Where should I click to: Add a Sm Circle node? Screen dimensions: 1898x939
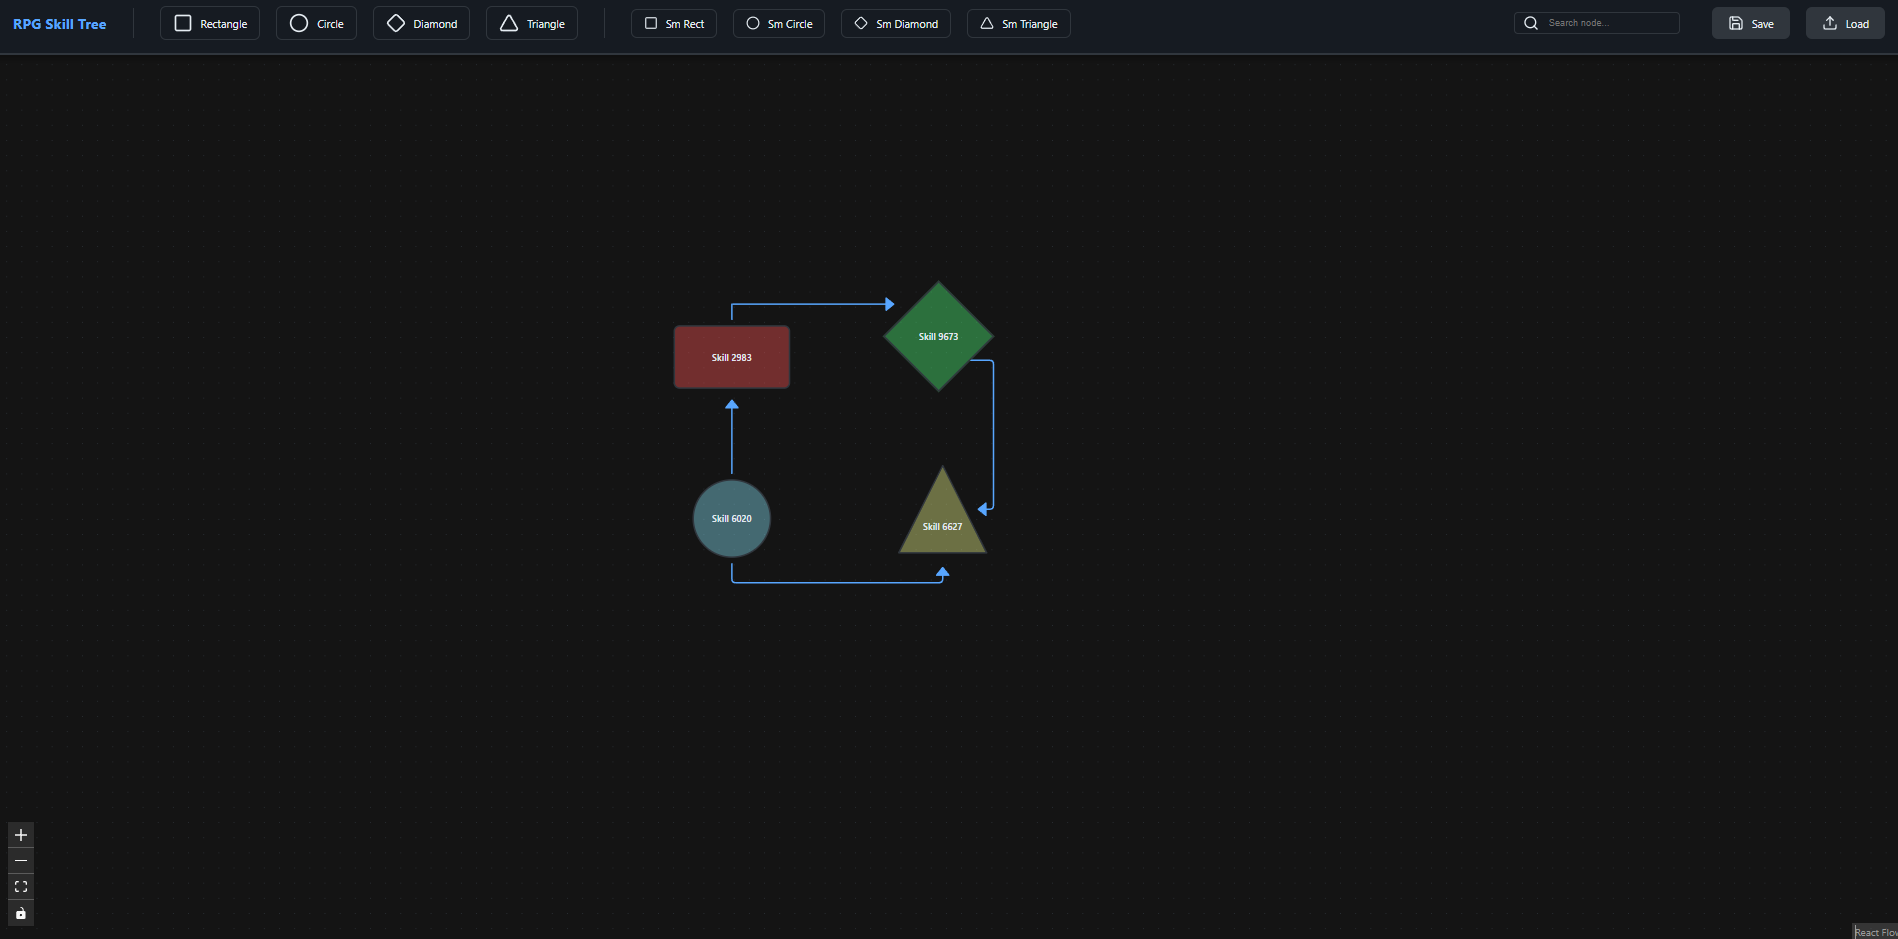pos(779,23)
